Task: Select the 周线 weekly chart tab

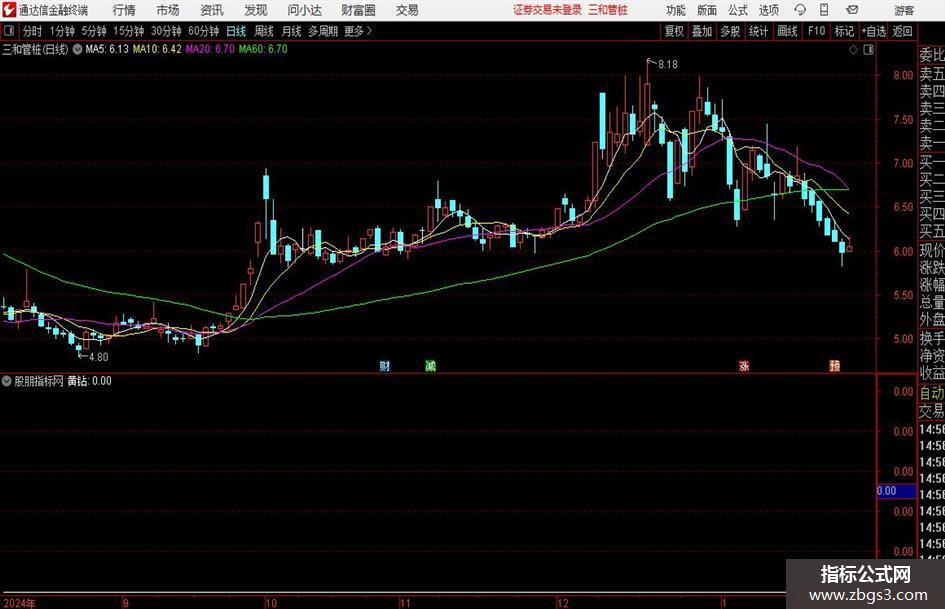Action: [264, 31]
